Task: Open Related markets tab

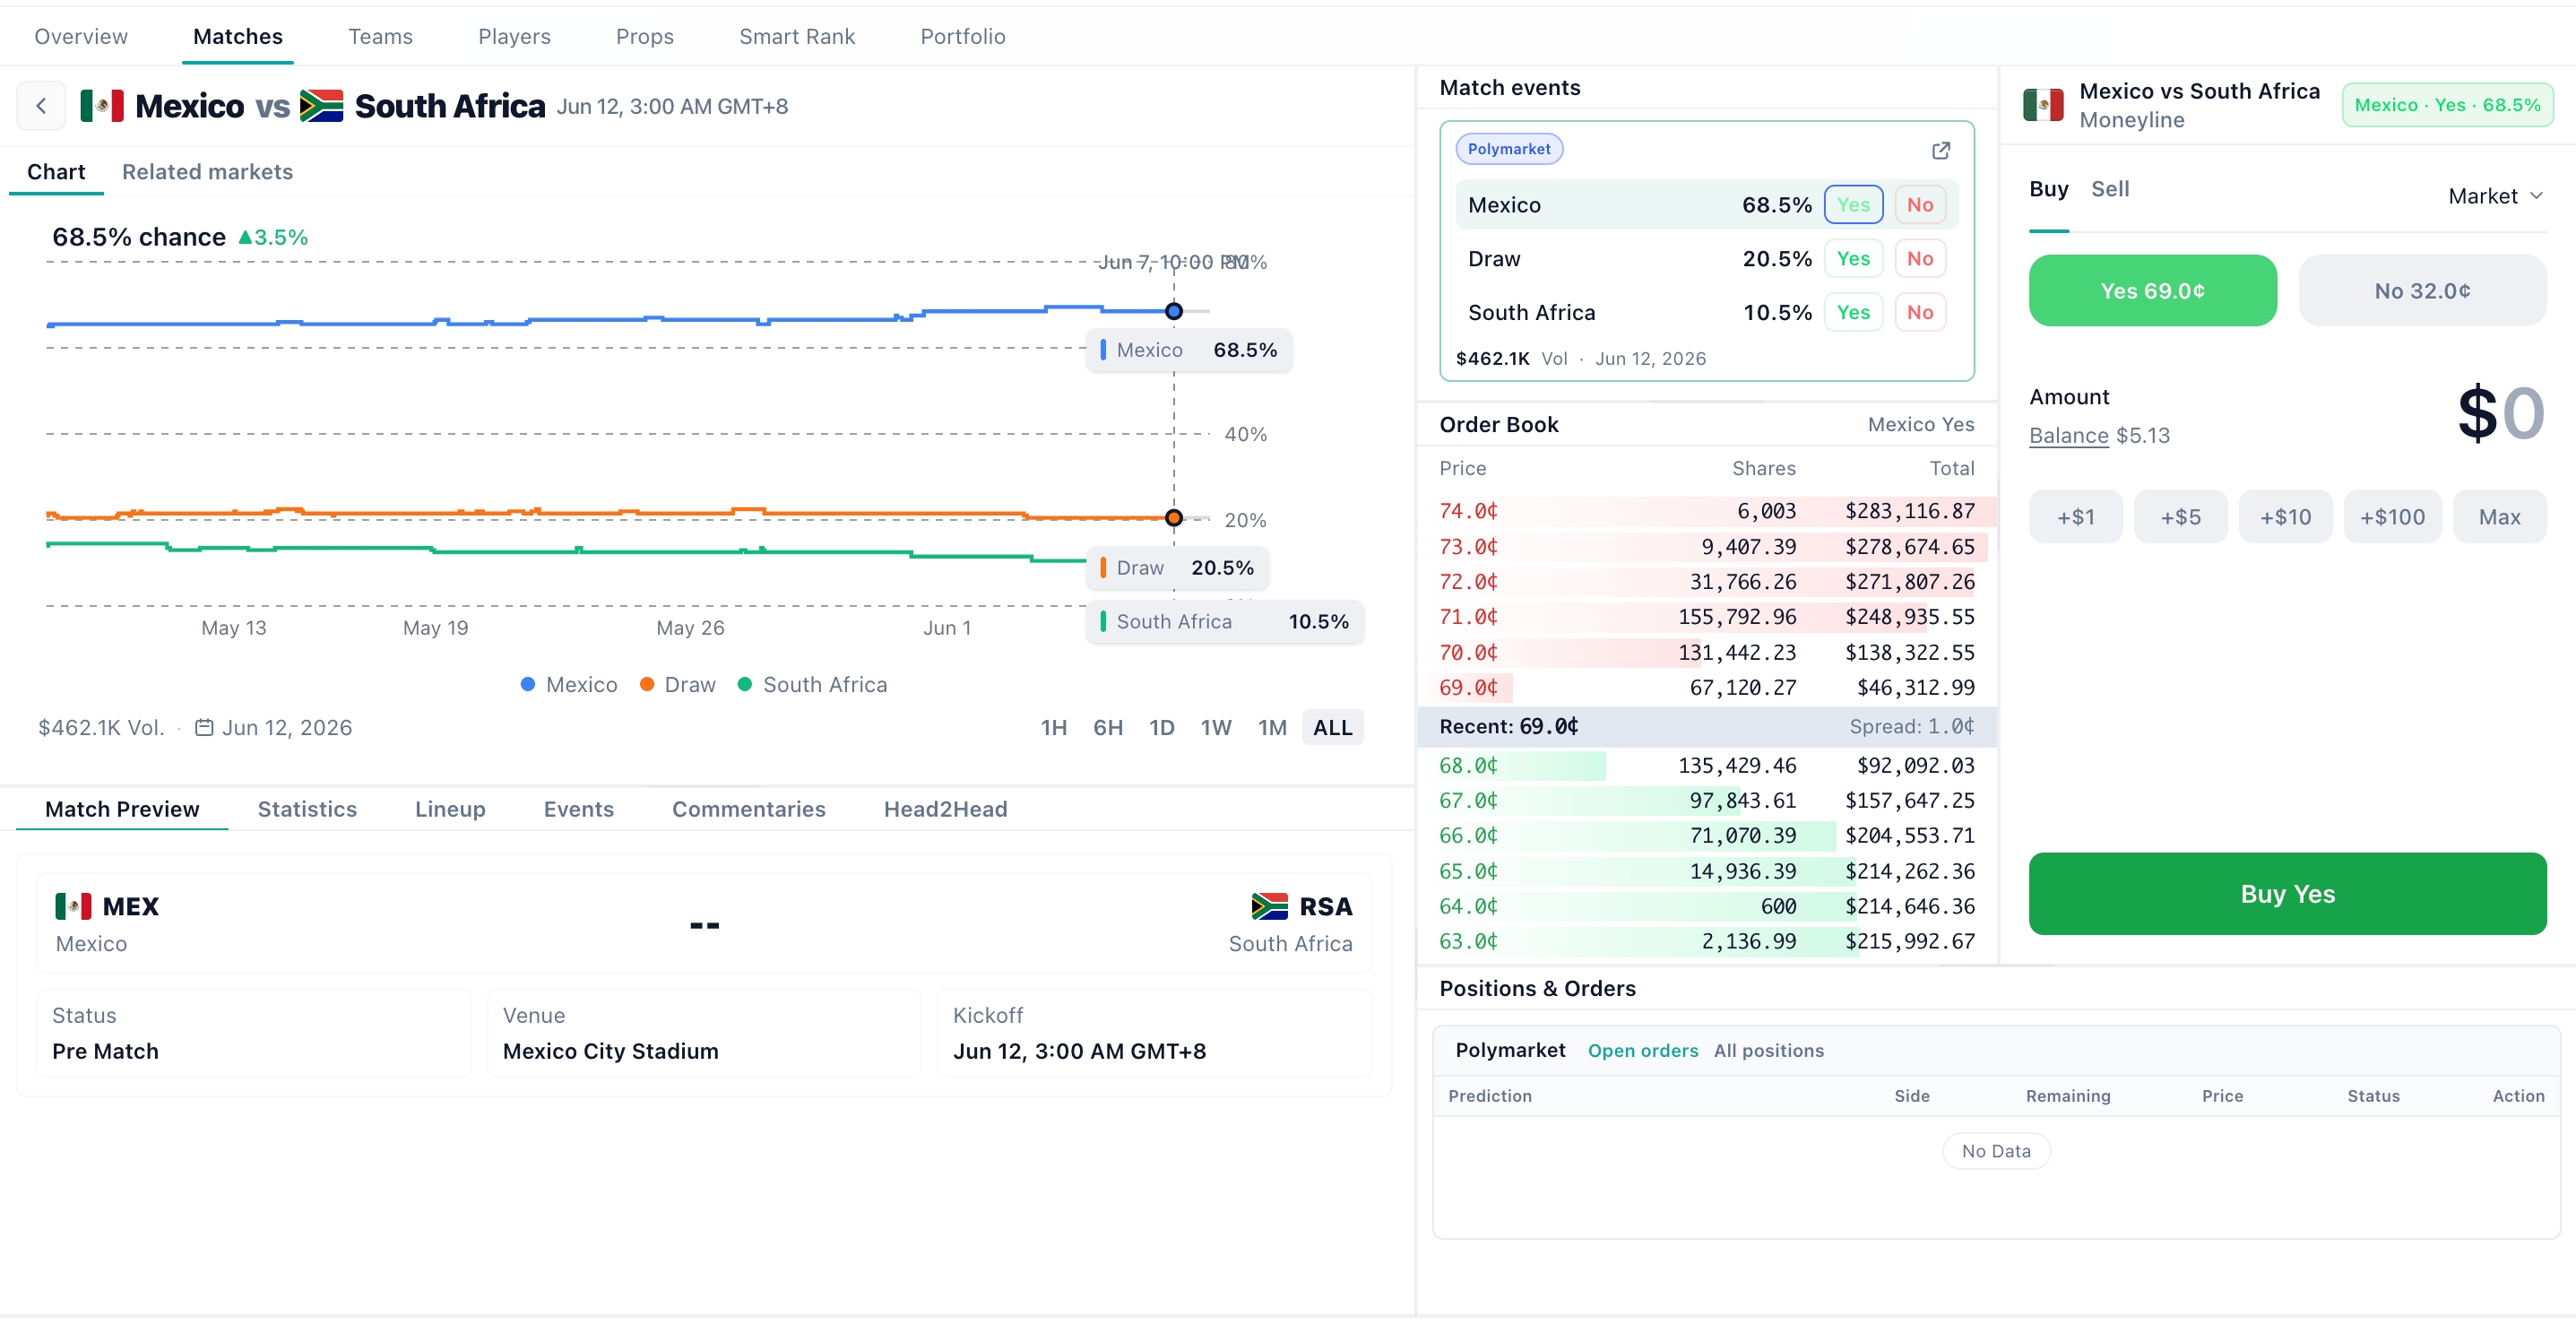Action: point(207,172)
